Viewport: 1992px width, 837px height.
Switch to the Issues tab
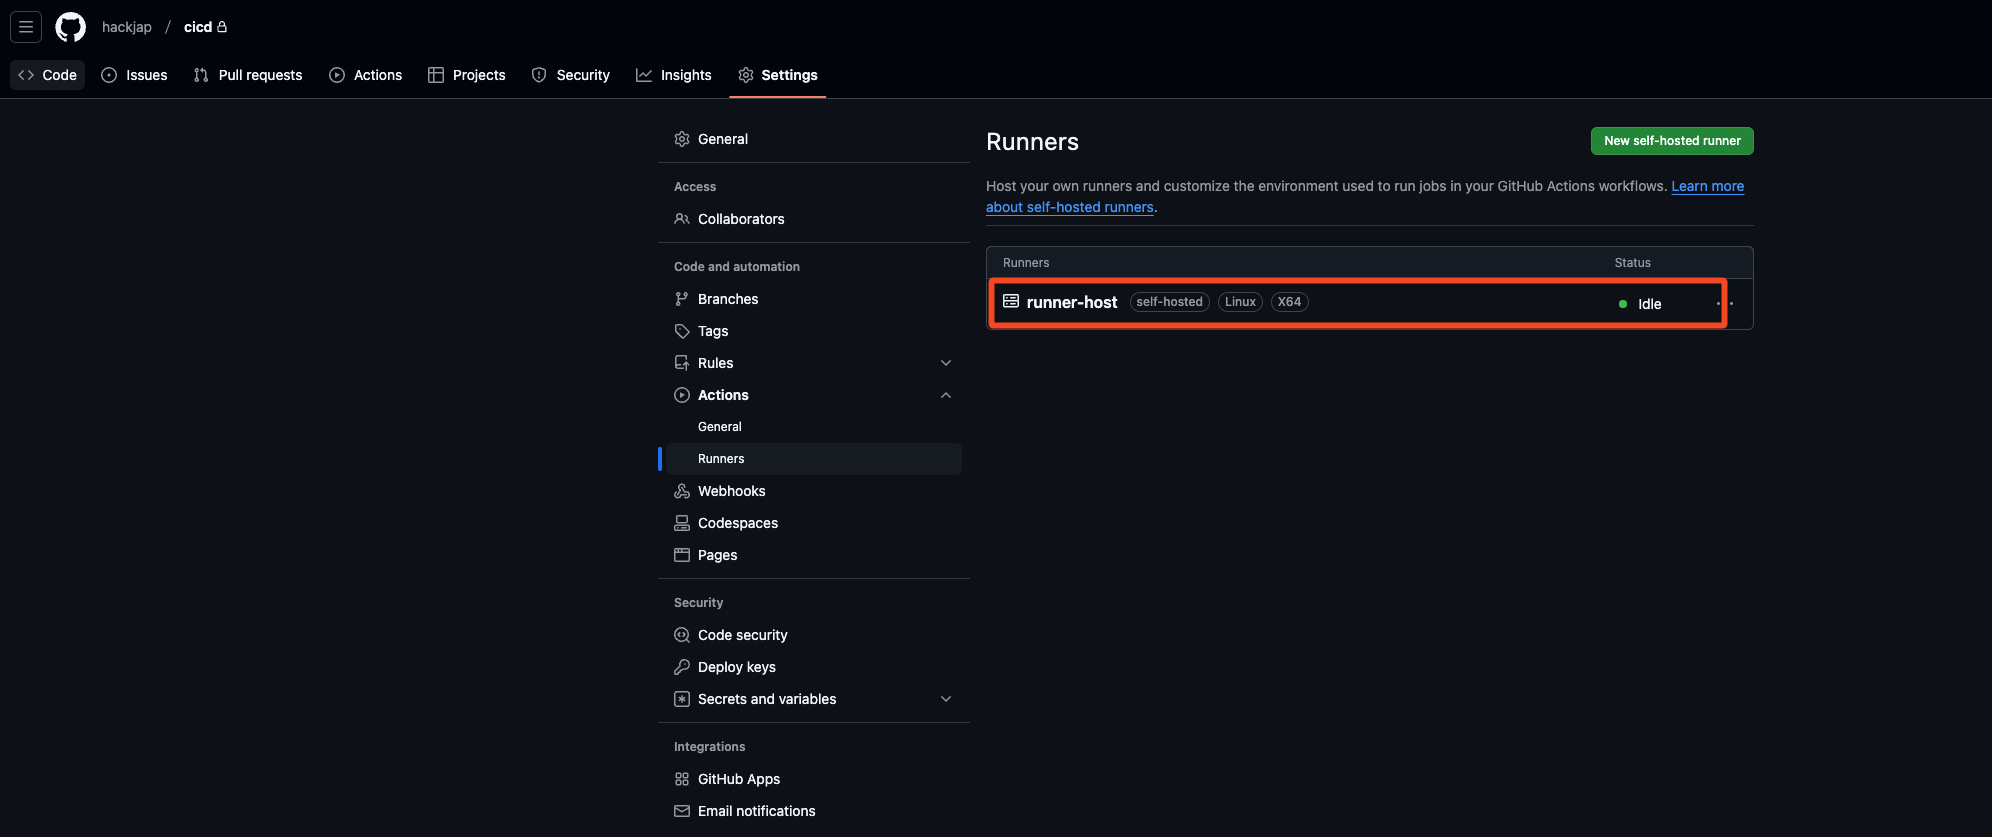pos(135,75)
